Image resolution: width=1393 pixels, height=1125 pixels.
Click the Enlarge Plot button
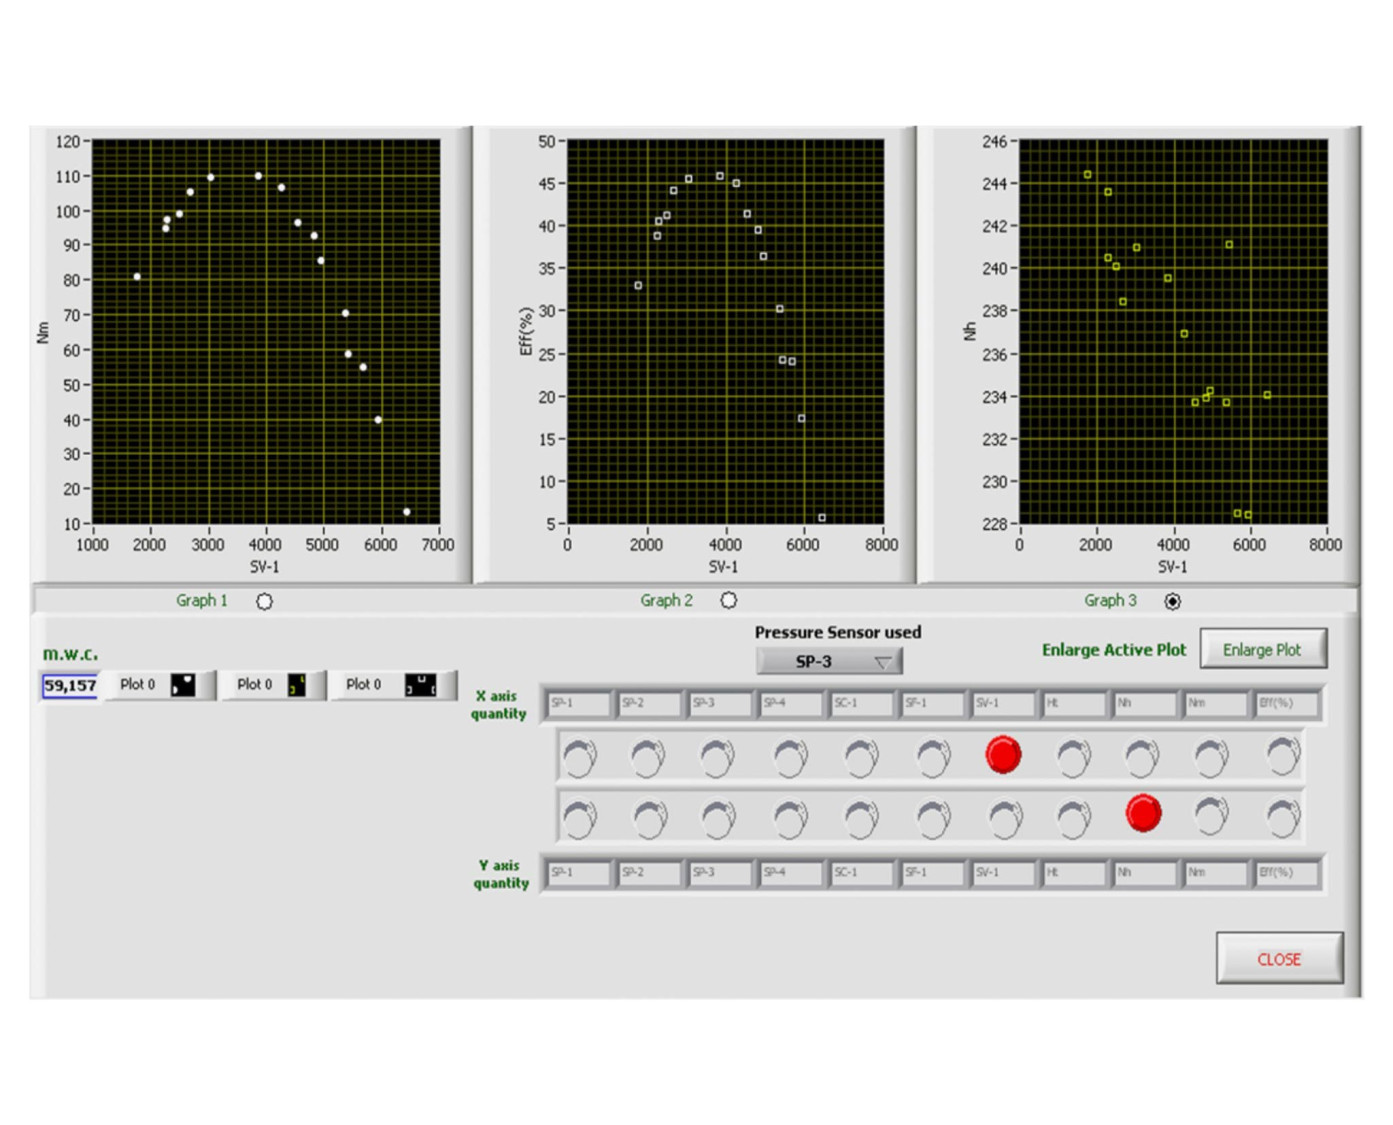[x=1262, y=649]
